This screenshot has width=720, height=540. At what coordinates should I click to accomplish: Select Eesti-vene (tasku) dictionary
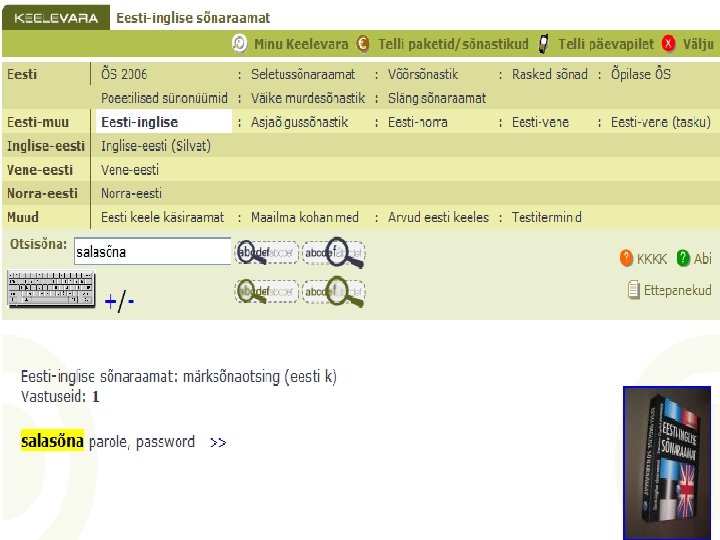pos(661,122)
